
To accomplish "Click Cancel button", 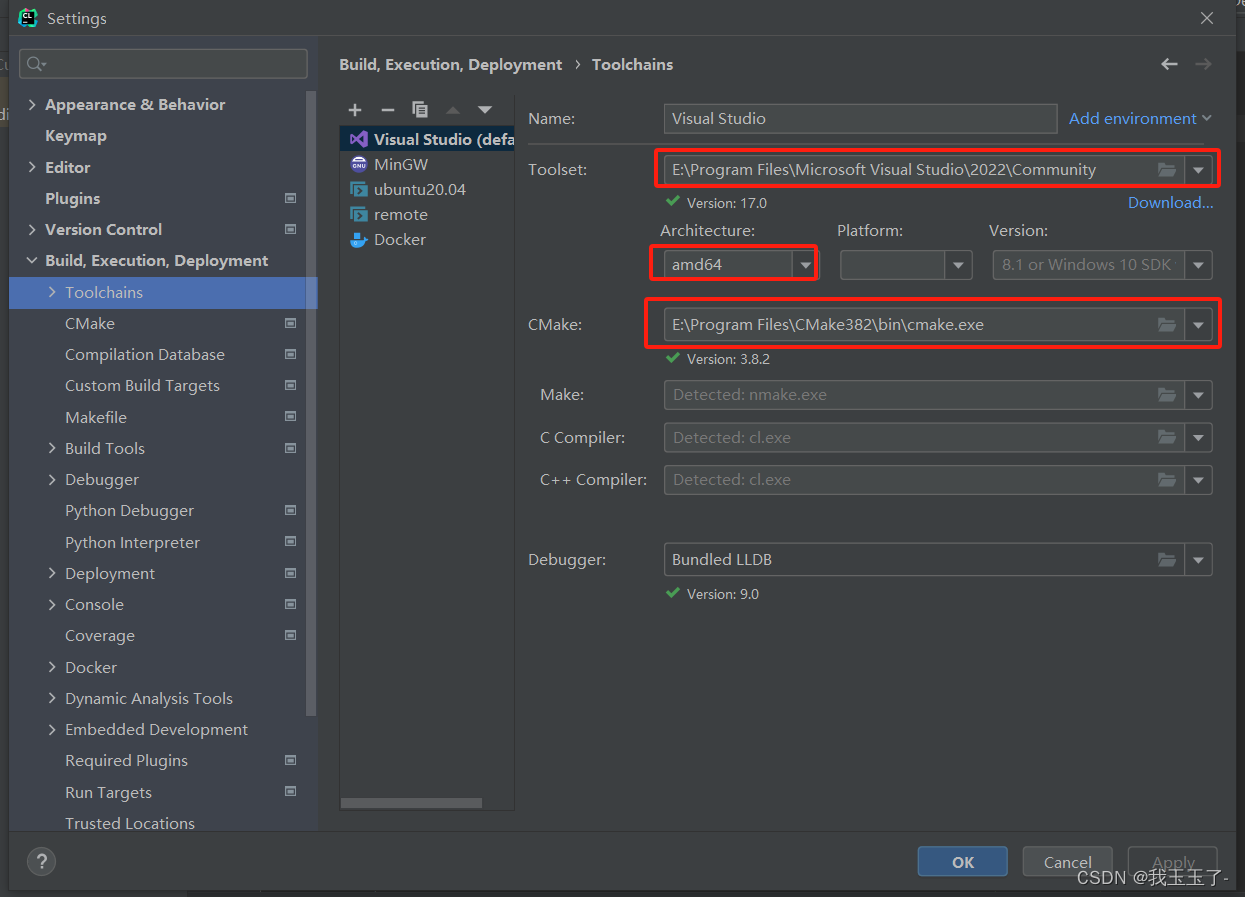I will [1068, 862].
